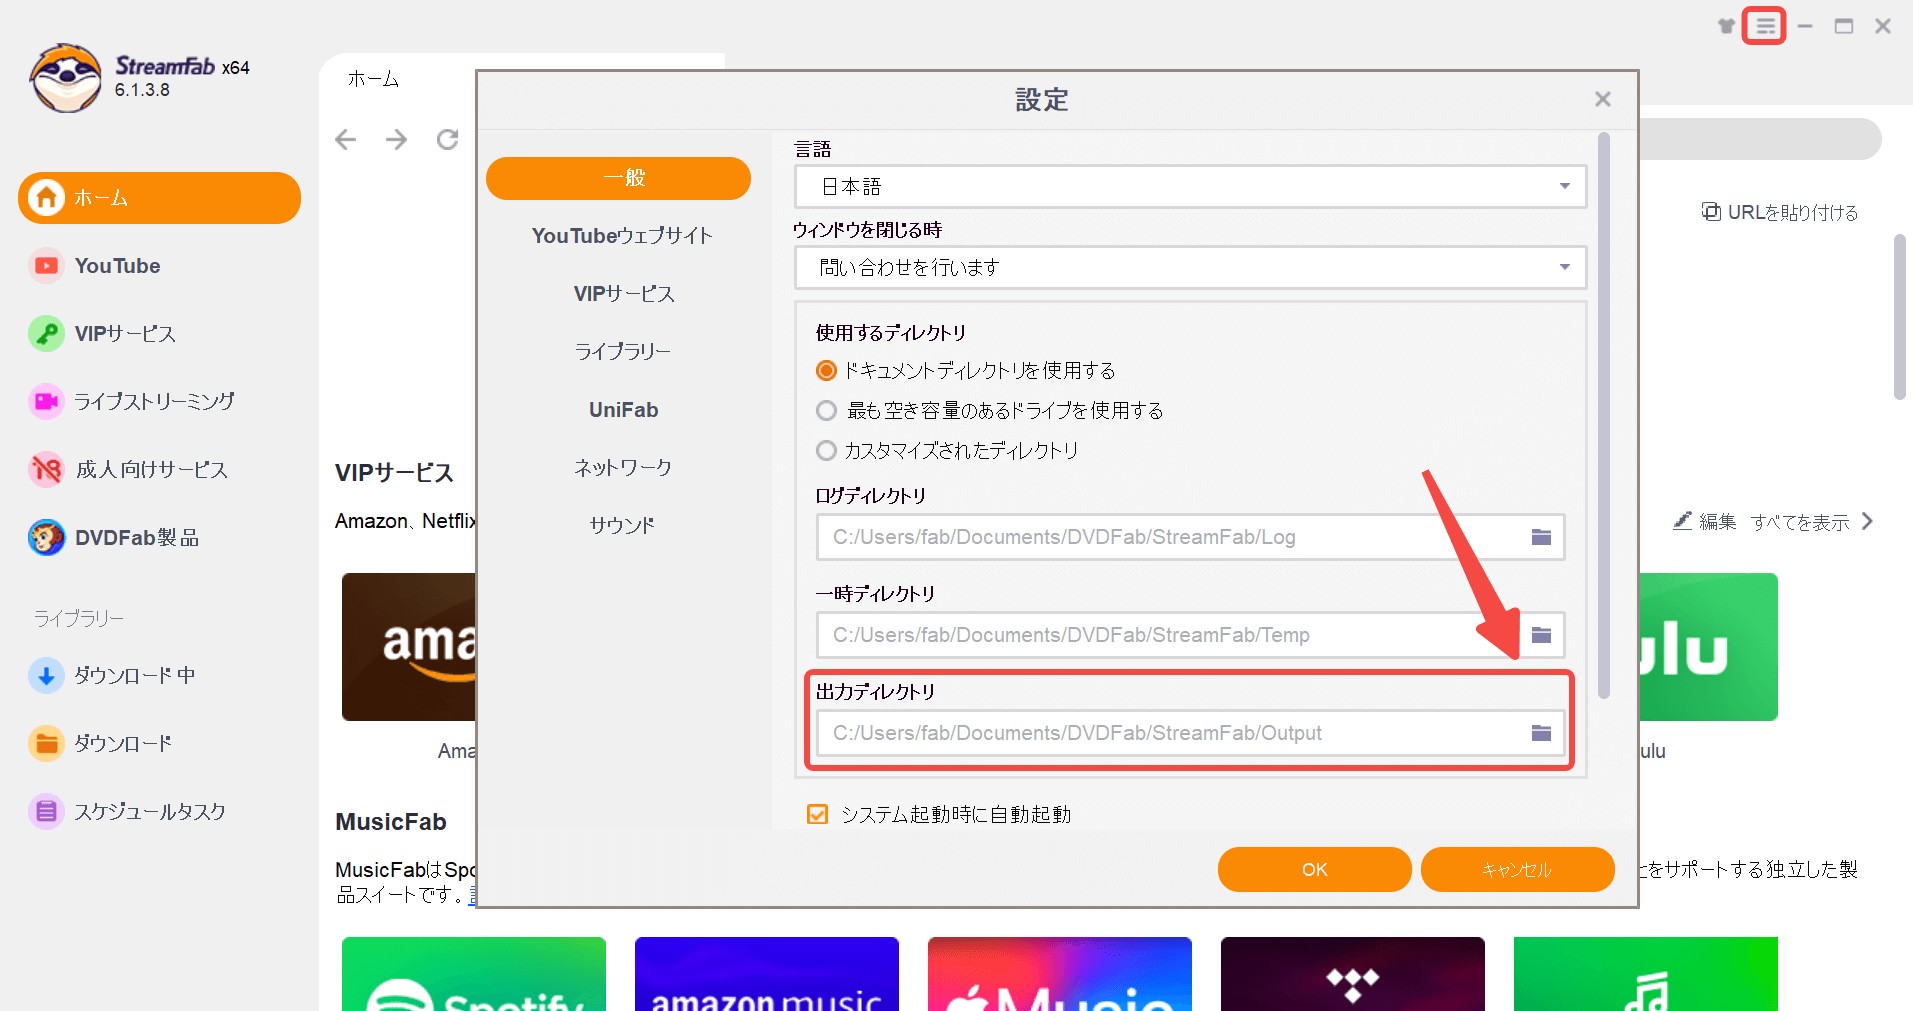1913x1011 pixels.
Task: Open the hamburger menu in title bar
Action: 1765,26
